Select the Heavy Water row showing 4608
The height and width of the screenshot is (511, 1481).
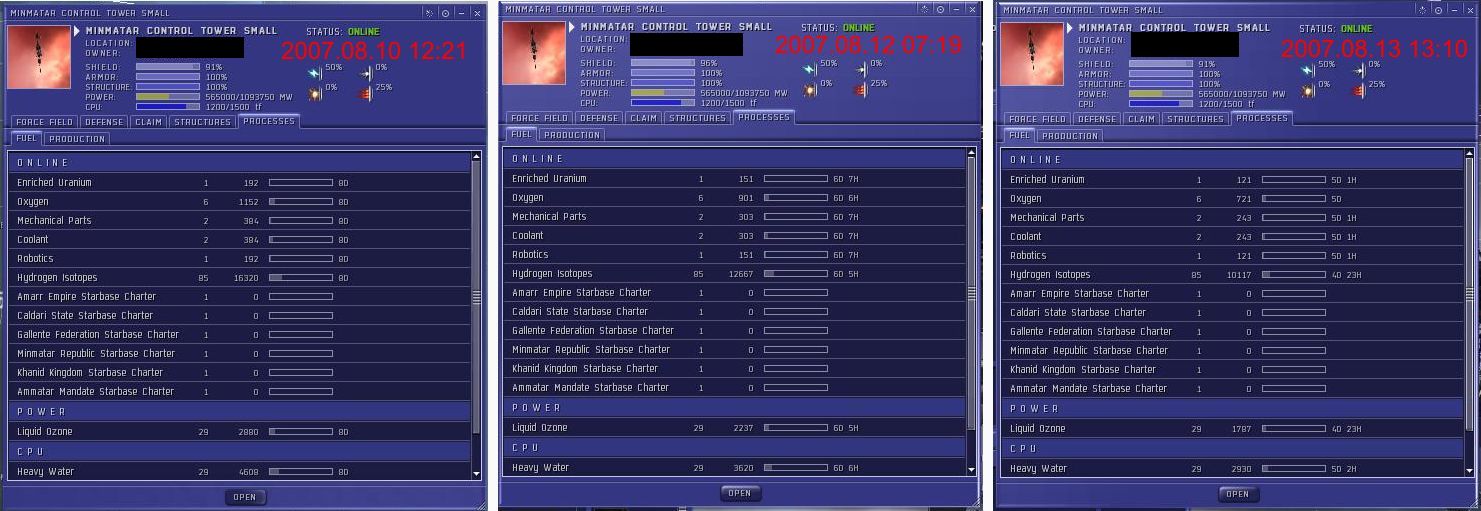tap(239, 472)
